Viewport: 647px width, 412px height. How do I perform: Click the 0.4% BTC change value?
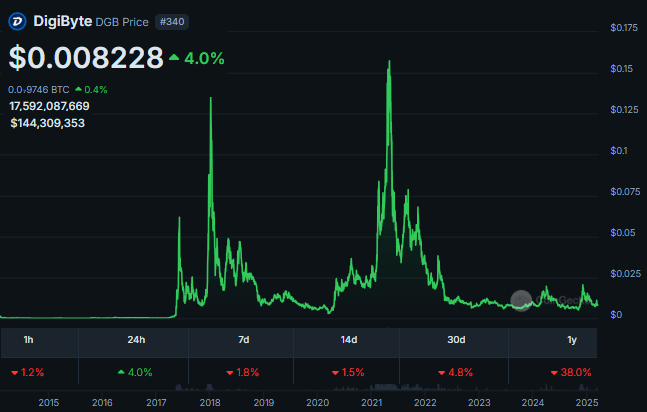[91, 90]
